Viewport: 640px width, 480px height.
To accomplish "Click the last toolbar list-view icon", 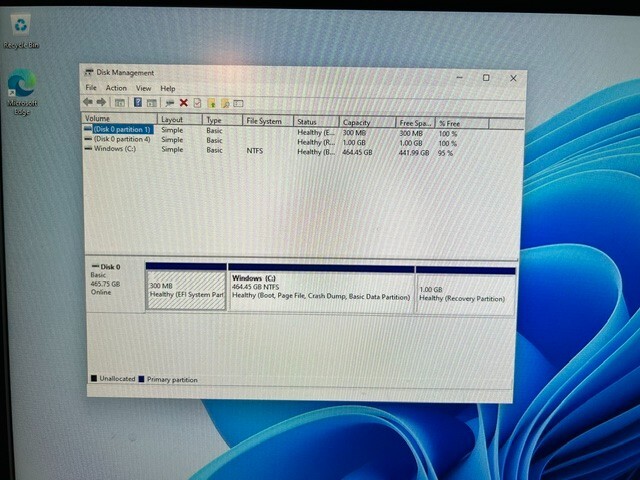I will (238, 103).
